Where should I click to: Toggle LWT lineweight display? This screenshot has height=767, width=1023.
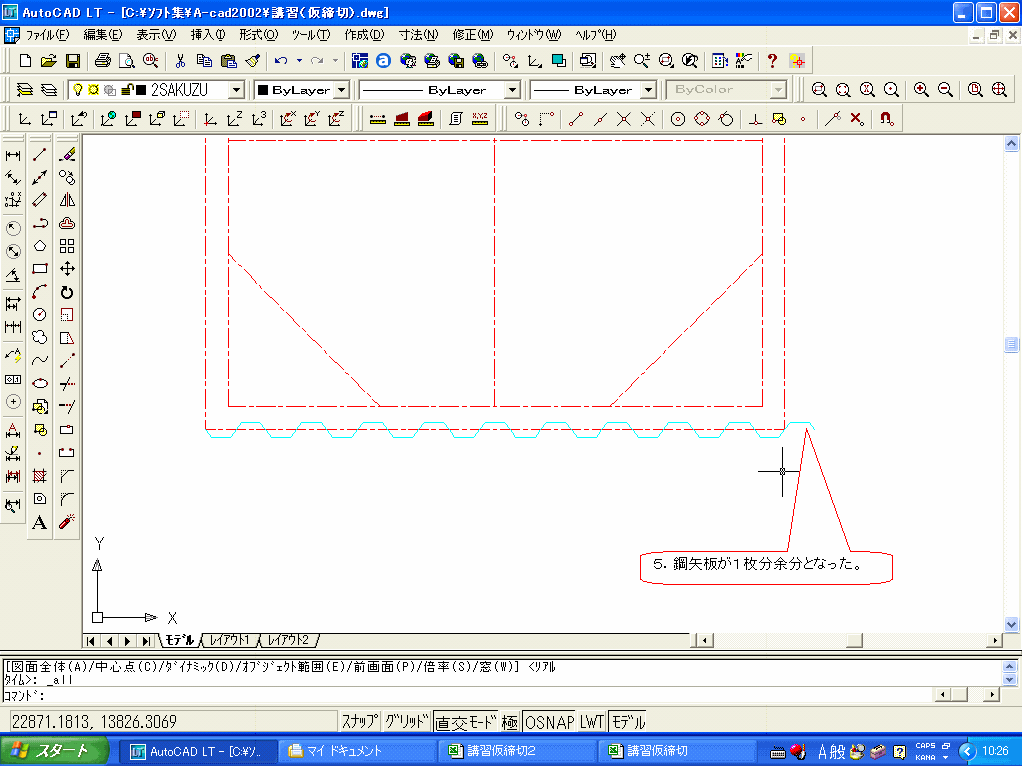[x=592, y=721]
